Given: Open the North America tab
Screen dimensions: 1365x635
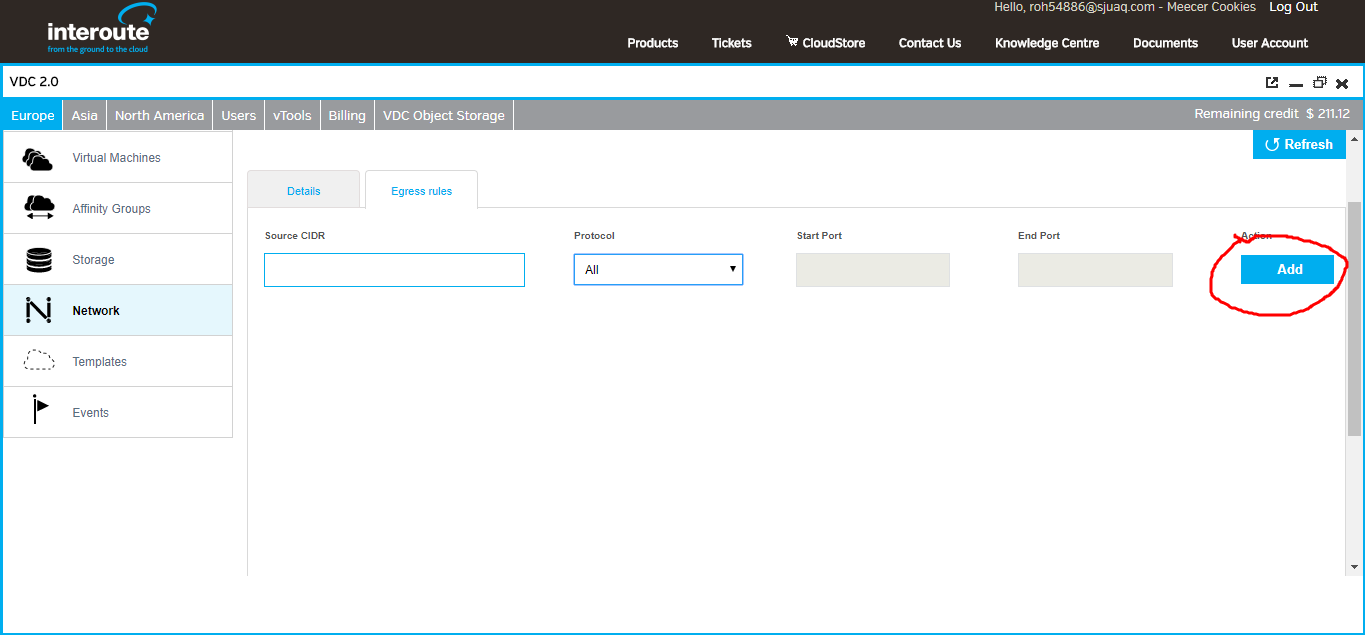Looking at the screenshot, I should pyautogui.click(x=159, y=115).
